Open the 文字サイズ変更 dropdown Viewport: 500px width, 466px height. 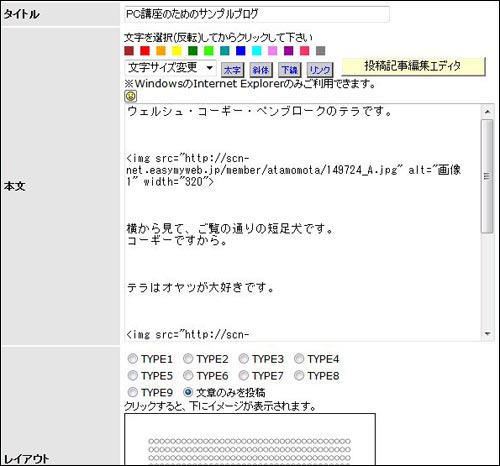point(170,68)
